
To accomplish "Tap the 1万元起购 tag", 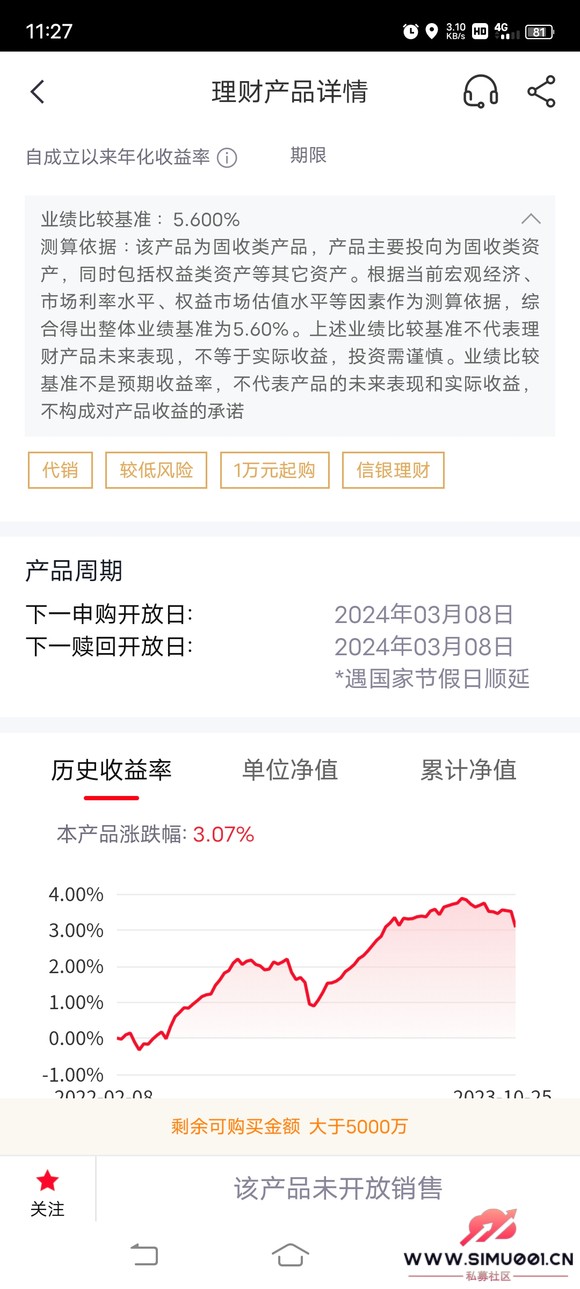I will click(x=274, y=470).
